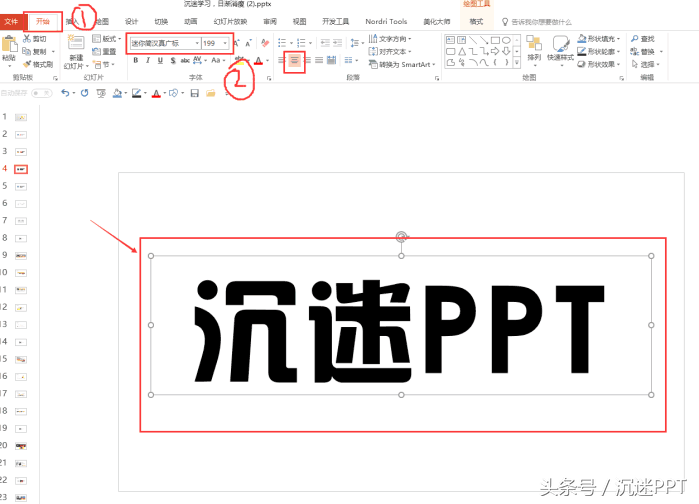699x504 pixels.
Task: Click the Reset (重置) slide icon
Action: [x=96, y=52]
